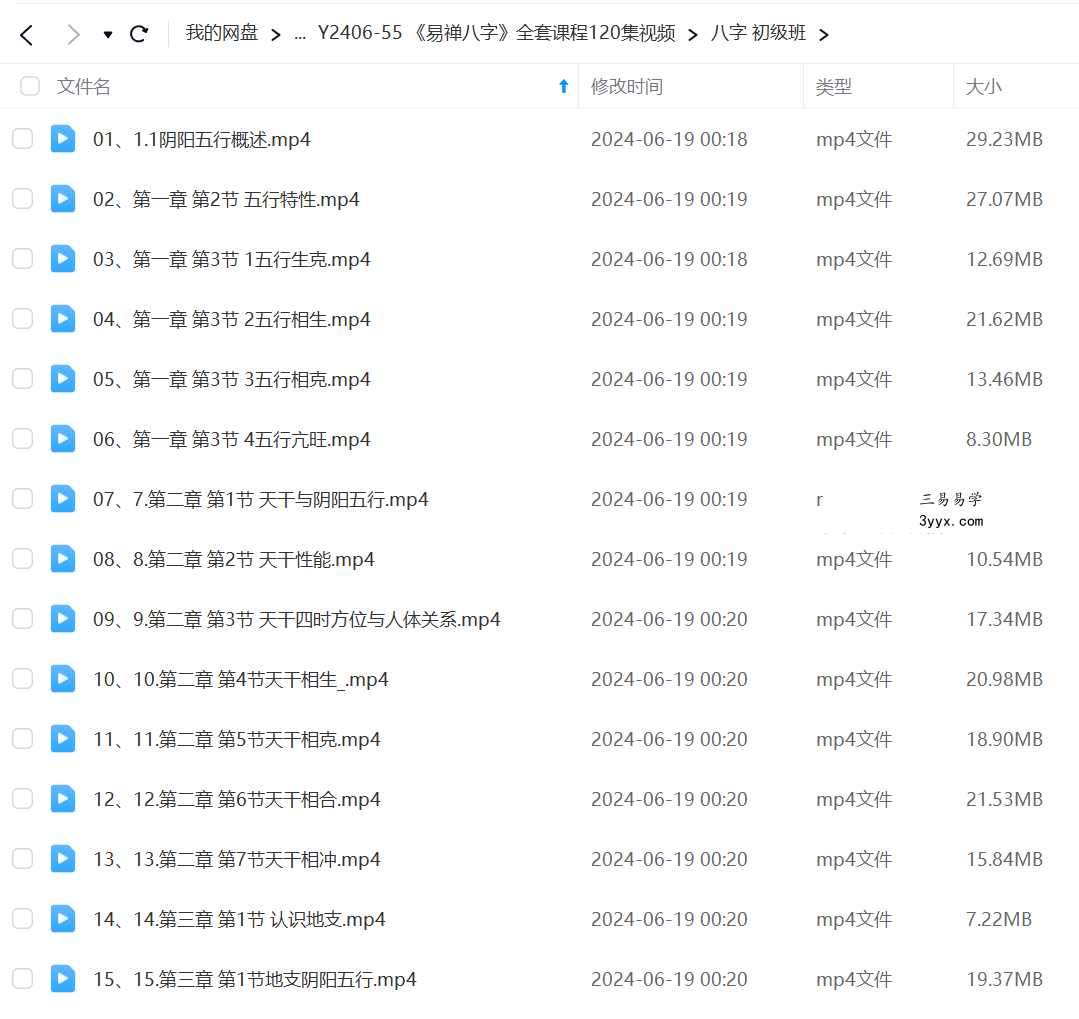This screenshot has height=1019, width=1079.
Task: Check the box for 08、8.第二章 第2节 天干性能.mp4
Action: pyautogui.click(x=23, y=559)
